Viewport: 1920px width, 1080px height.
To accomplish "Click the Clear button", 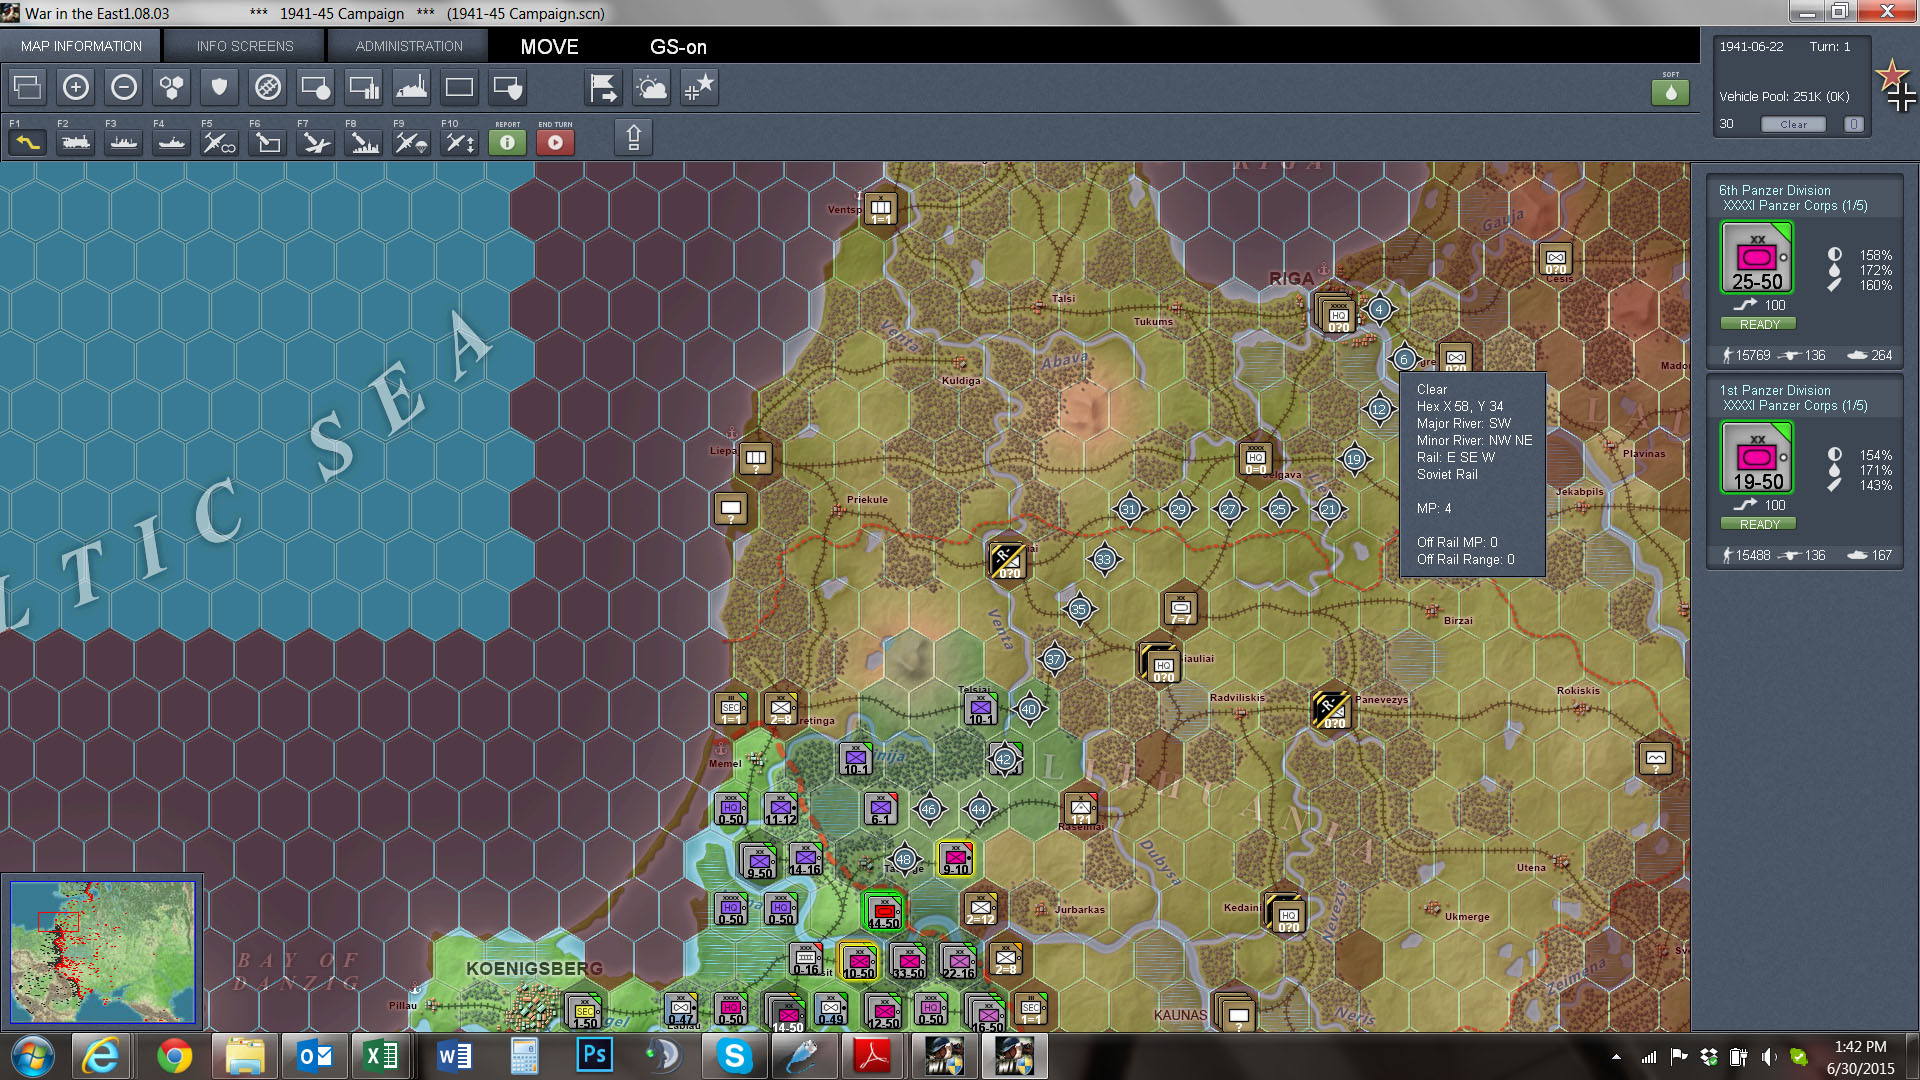I will pyautogui.click(x=1793, y=124).
